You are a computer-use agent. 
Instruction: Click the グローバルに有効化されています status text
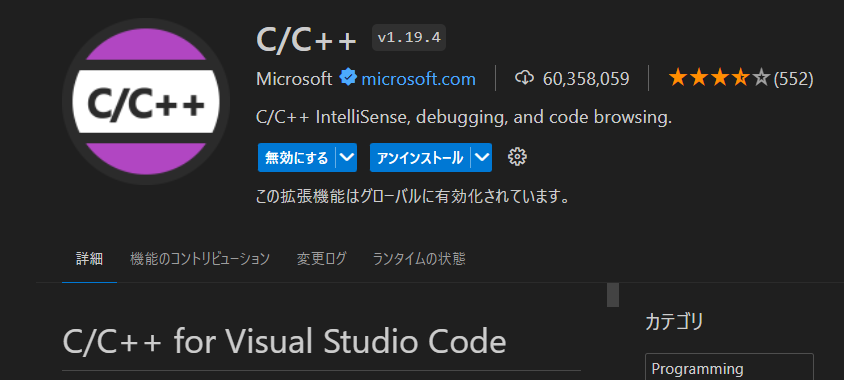(x=413, y=197)
